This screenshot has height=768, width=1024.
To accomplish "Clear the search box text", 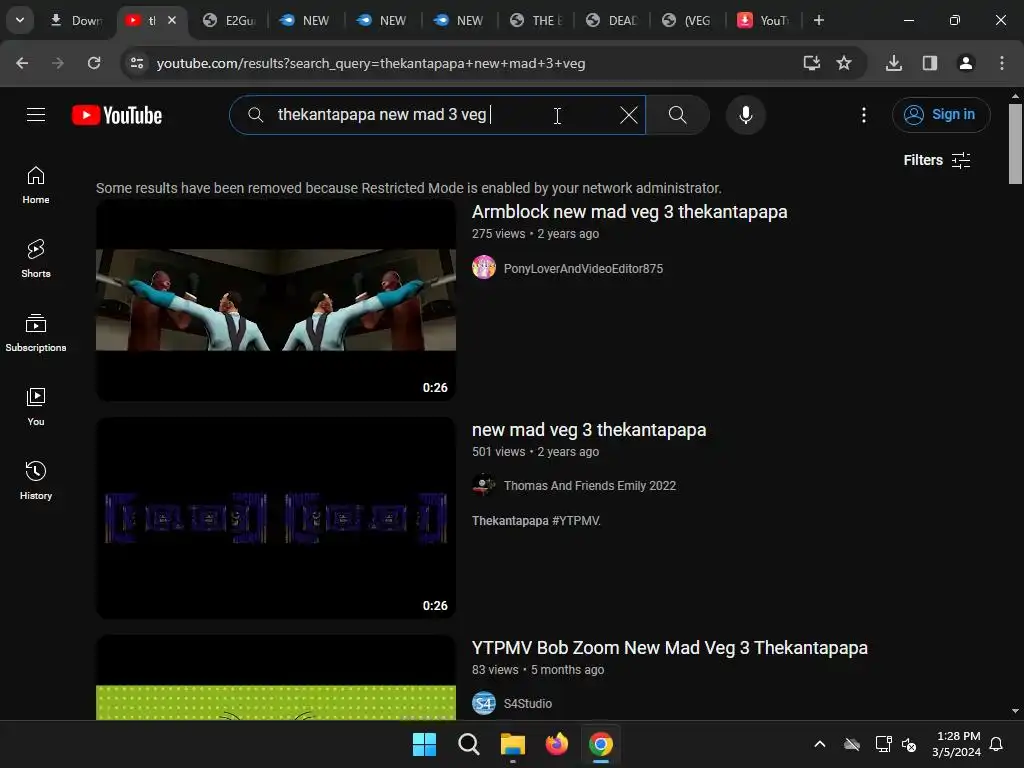I will pyautogui.click(x=628, y=115).
